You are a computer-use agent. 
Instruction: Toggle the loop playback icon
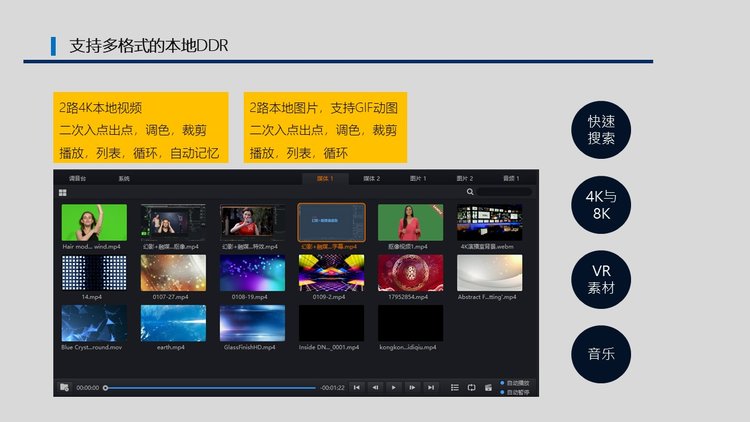tap(471, 387)
